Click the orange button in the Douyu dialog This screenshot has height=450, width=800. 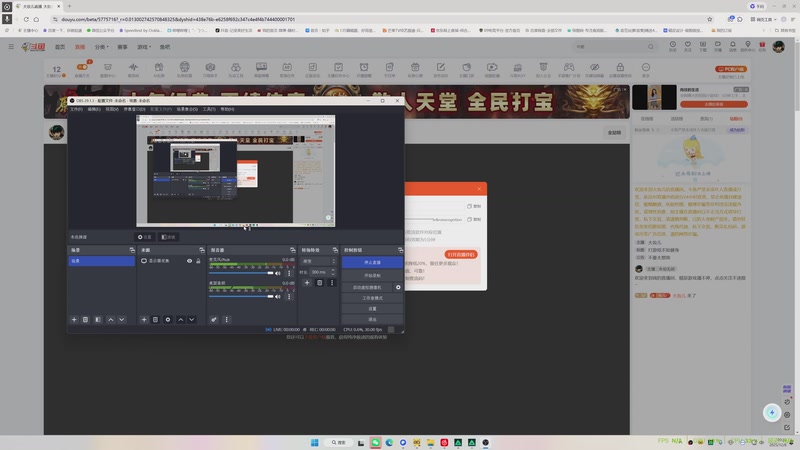click(x=461, y=254)
